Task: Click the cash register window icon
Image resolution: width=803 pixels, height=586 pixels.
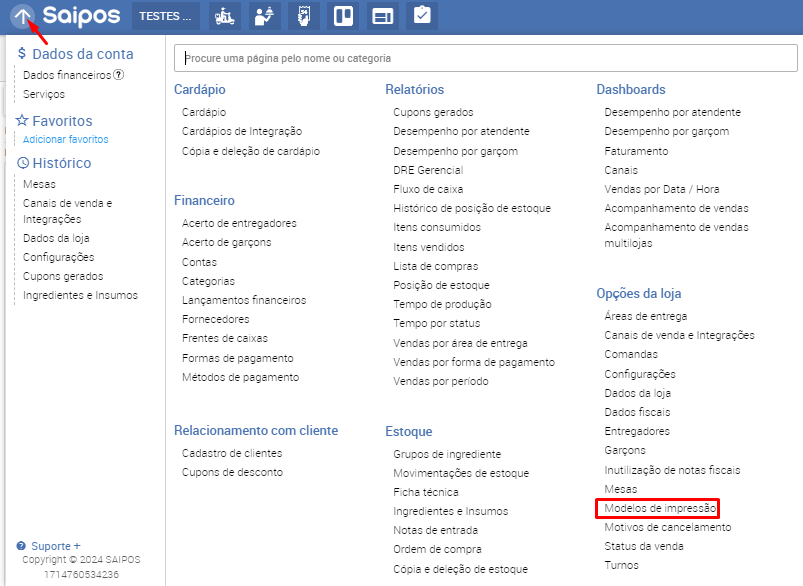Action: (x=382, y=17)
